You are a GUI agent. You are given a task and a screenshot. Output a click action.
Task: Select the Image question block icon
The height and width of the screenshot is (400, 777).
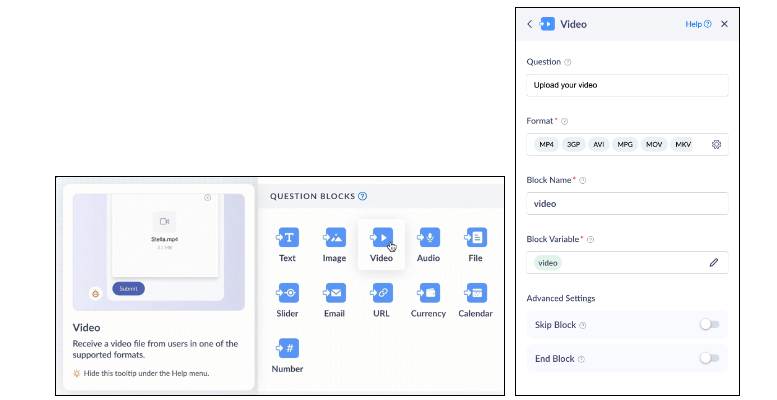(334, 238)
